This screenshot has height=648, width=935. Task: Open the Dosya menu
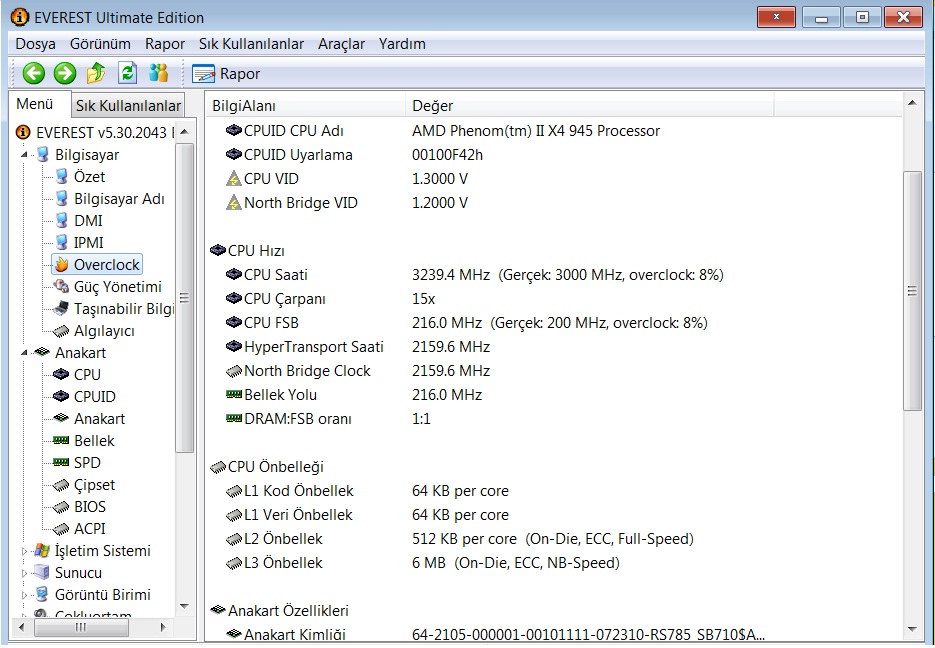[35, 44]
